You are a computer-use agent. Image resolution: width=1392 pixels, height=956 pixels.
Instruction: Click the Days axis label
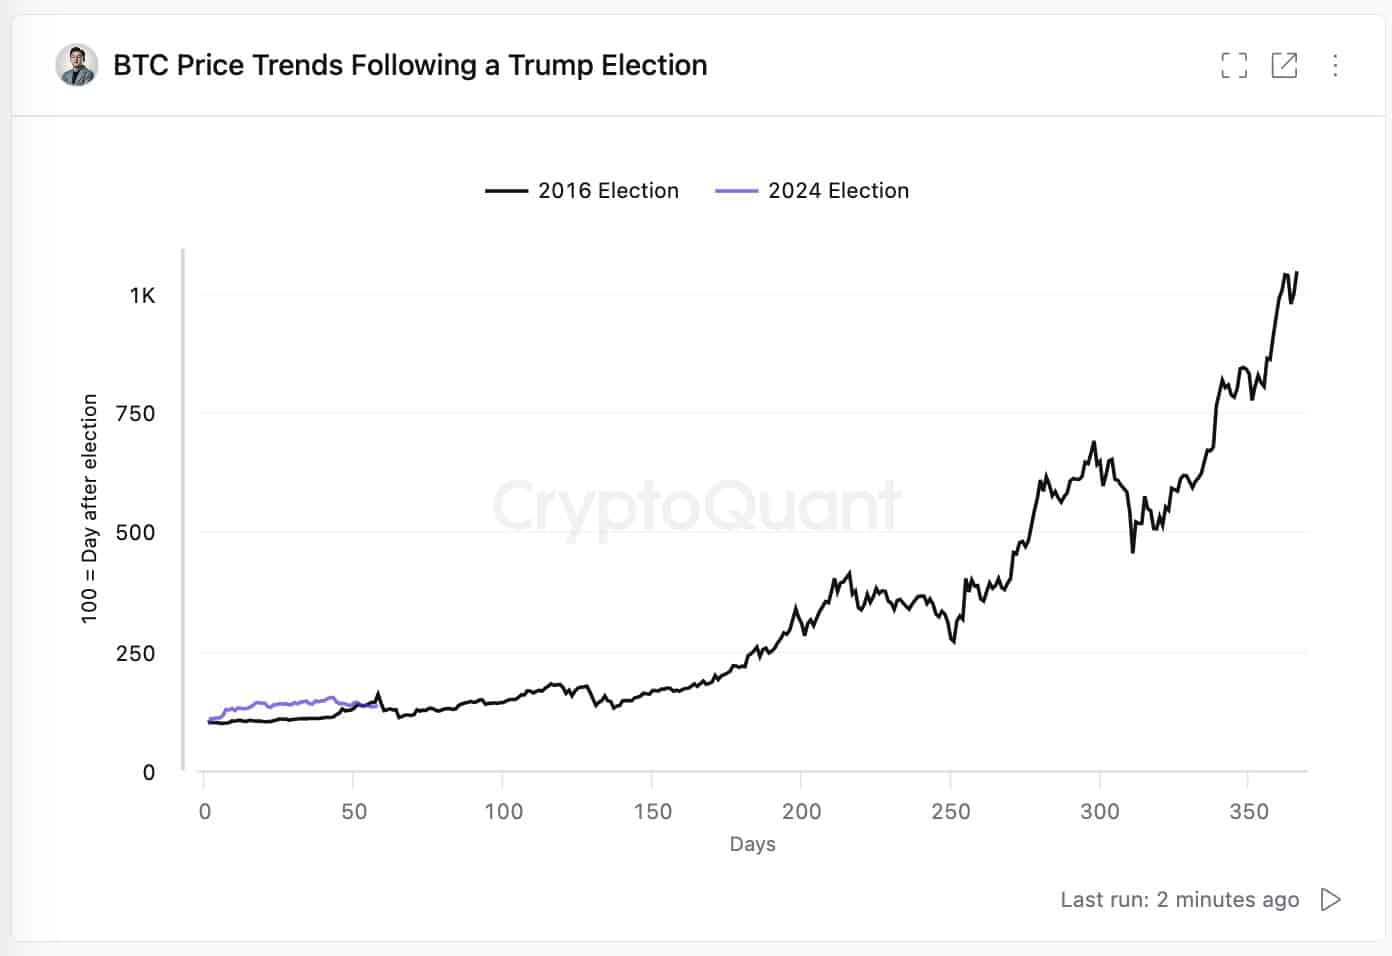coord(753,843)
